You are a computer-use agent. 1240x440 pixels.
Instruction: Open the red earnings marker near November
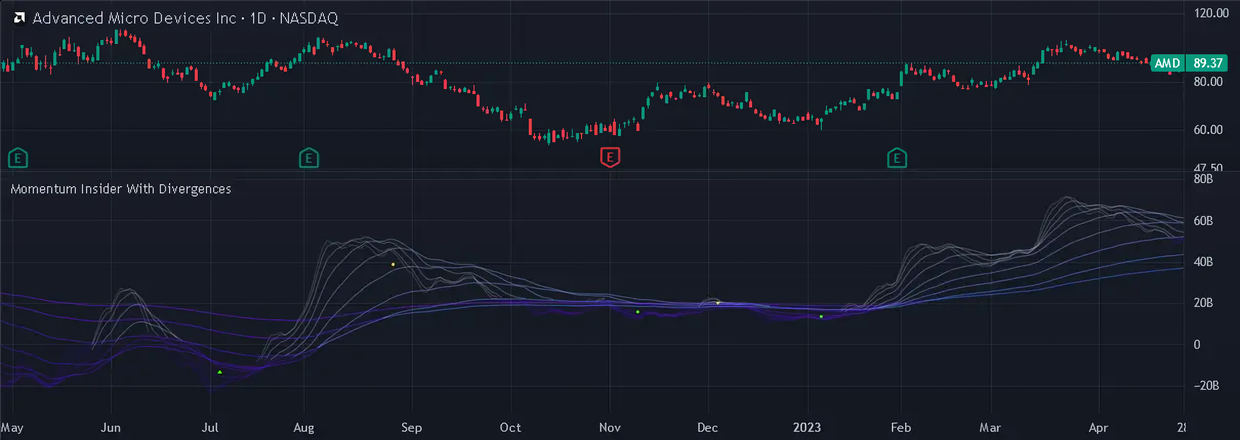point(610,157)
